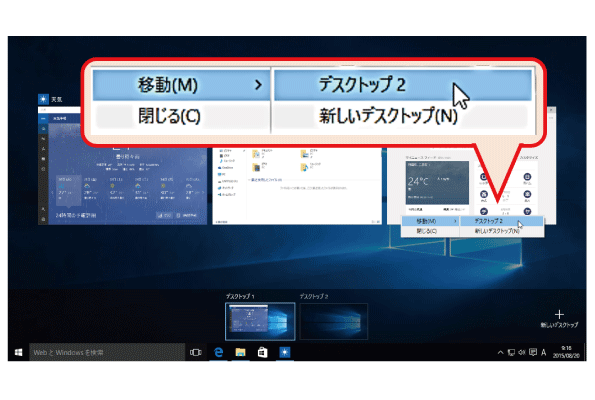Open the Action Center notification icon
This screenshot has width=595, height=400.
[533, 353]
